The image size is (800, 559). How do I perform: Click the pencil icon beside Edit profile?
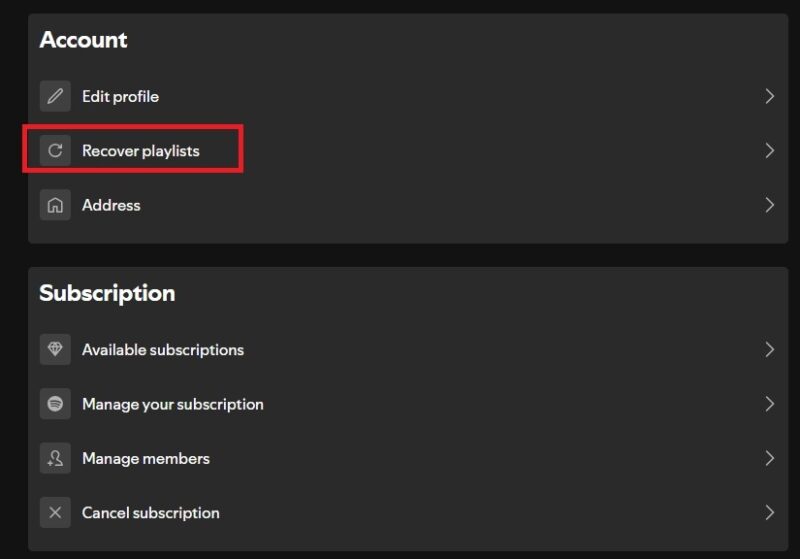[x=55, y=97]
